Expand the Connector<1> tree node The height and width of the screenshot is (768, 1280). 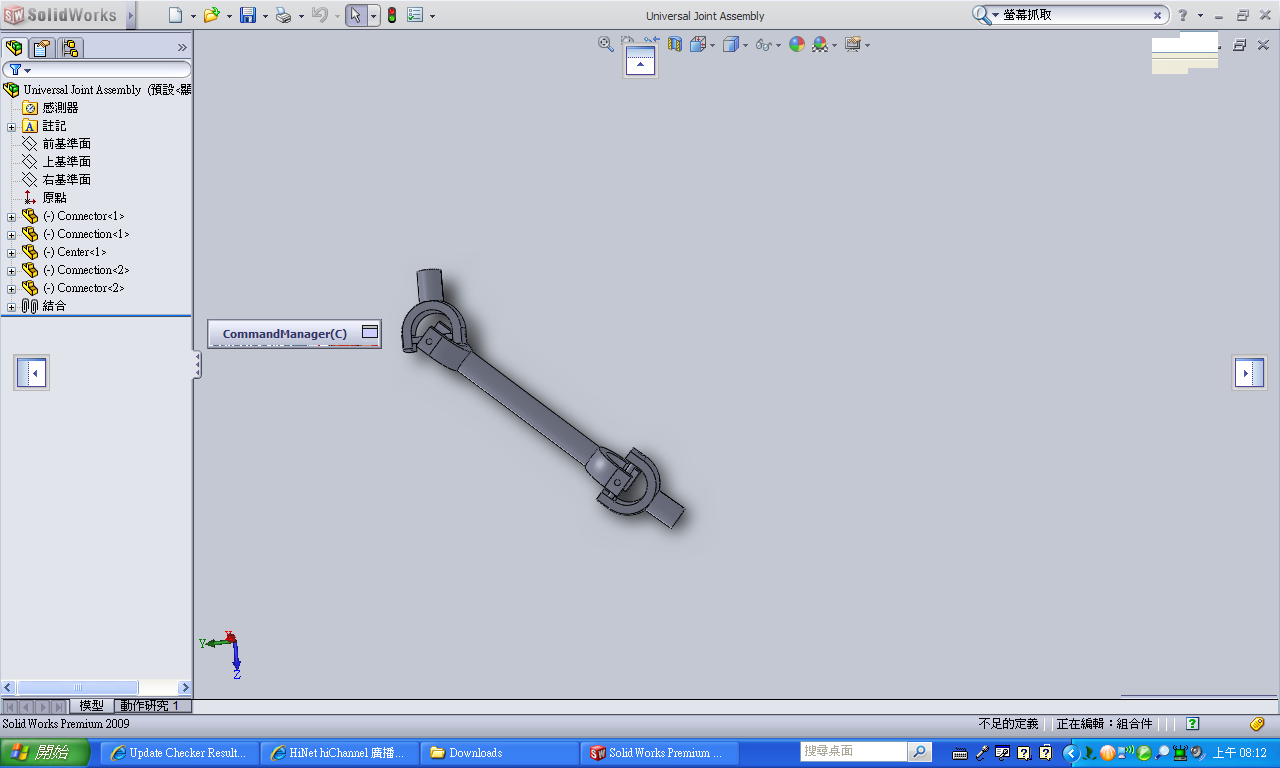(x=12, y=217)
